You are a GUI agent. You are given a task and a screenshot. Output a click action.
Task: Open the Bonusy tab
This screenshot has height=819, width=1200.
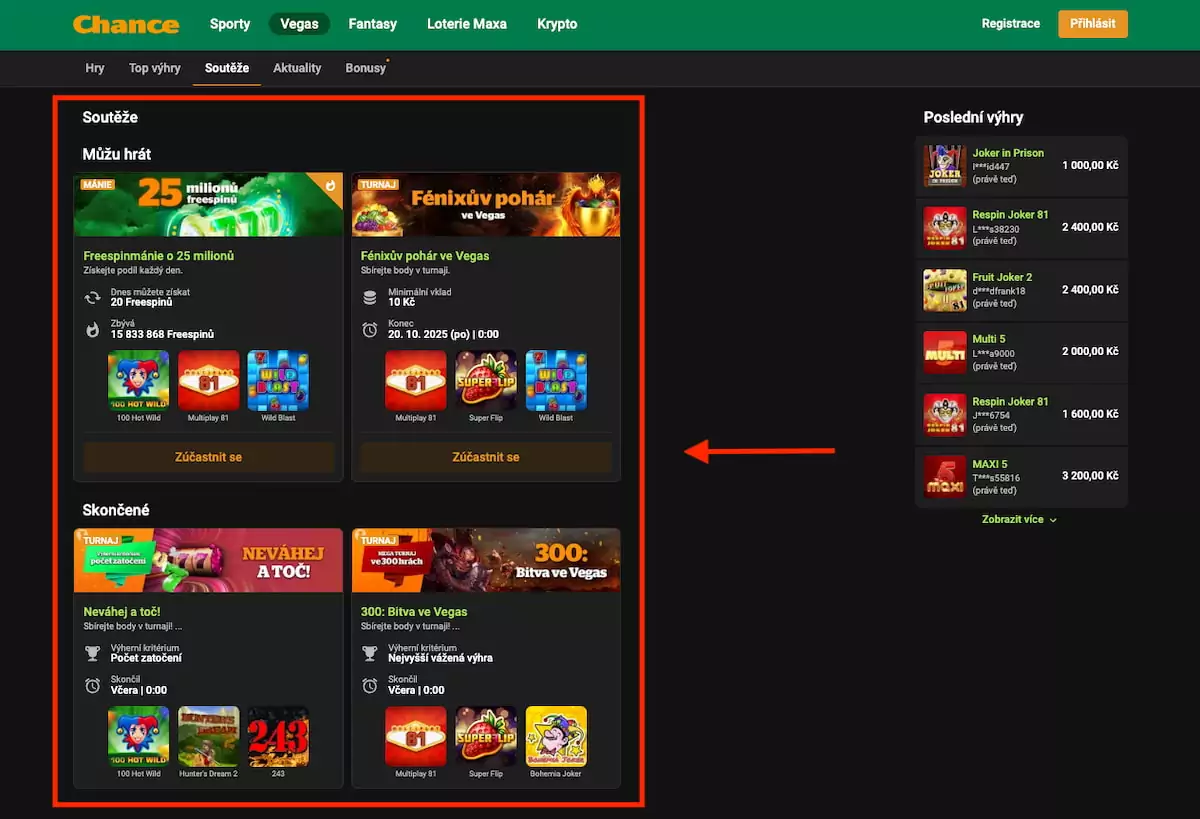click(x=365, y=68)
